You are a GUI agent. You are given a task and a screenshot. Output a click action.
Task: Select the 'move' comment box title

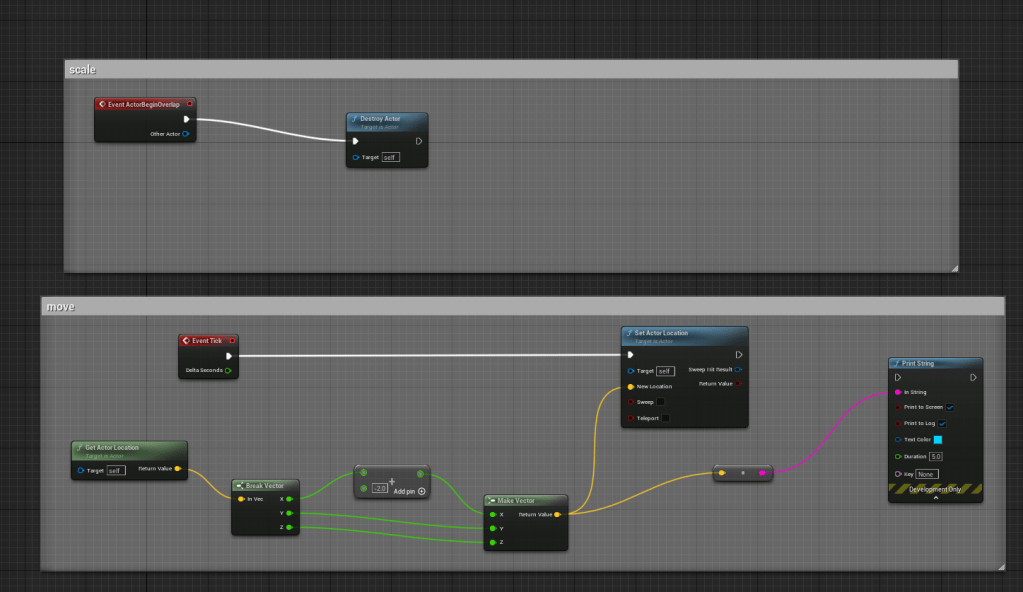pyautogui.click(x=58, y=306)
